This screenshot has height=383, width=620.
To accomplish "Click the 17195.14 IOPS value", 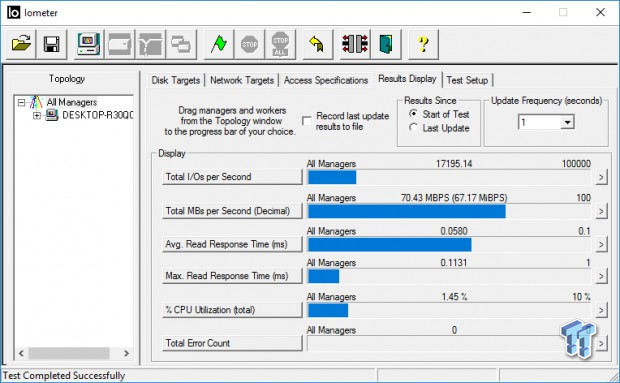I will pos(454,164).
